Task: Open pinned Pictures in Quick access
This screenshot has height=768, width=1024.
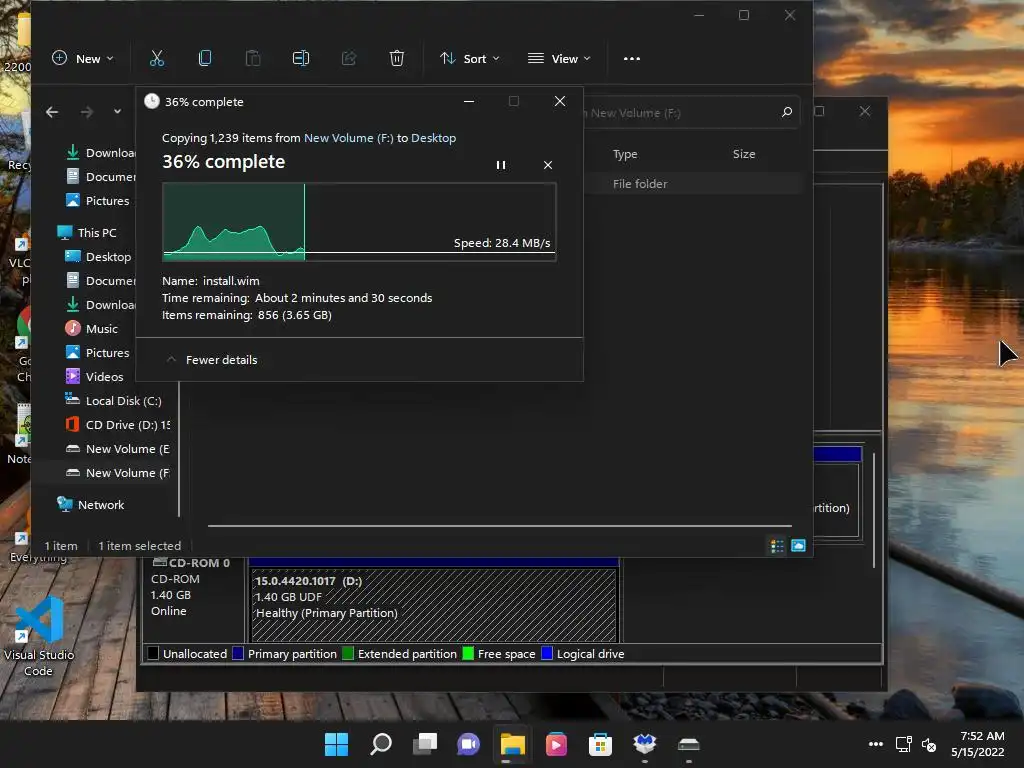Action: pyautogui.click(x=98, y=200)
